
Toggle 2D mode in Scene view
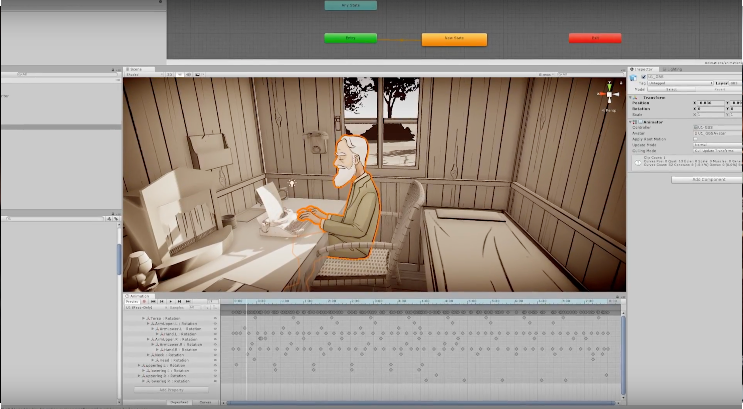[x=169, y=74]
